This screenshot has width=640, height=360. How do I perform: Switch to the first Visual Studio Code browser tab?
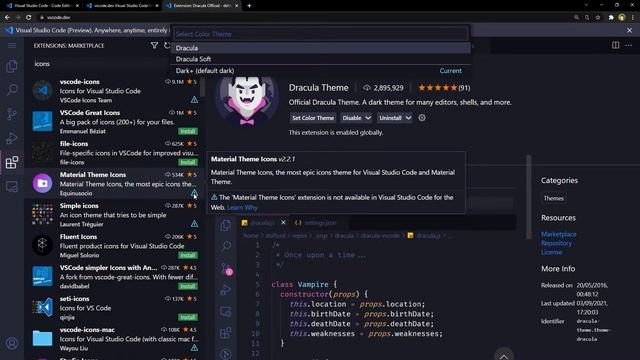tap(41, 6)
